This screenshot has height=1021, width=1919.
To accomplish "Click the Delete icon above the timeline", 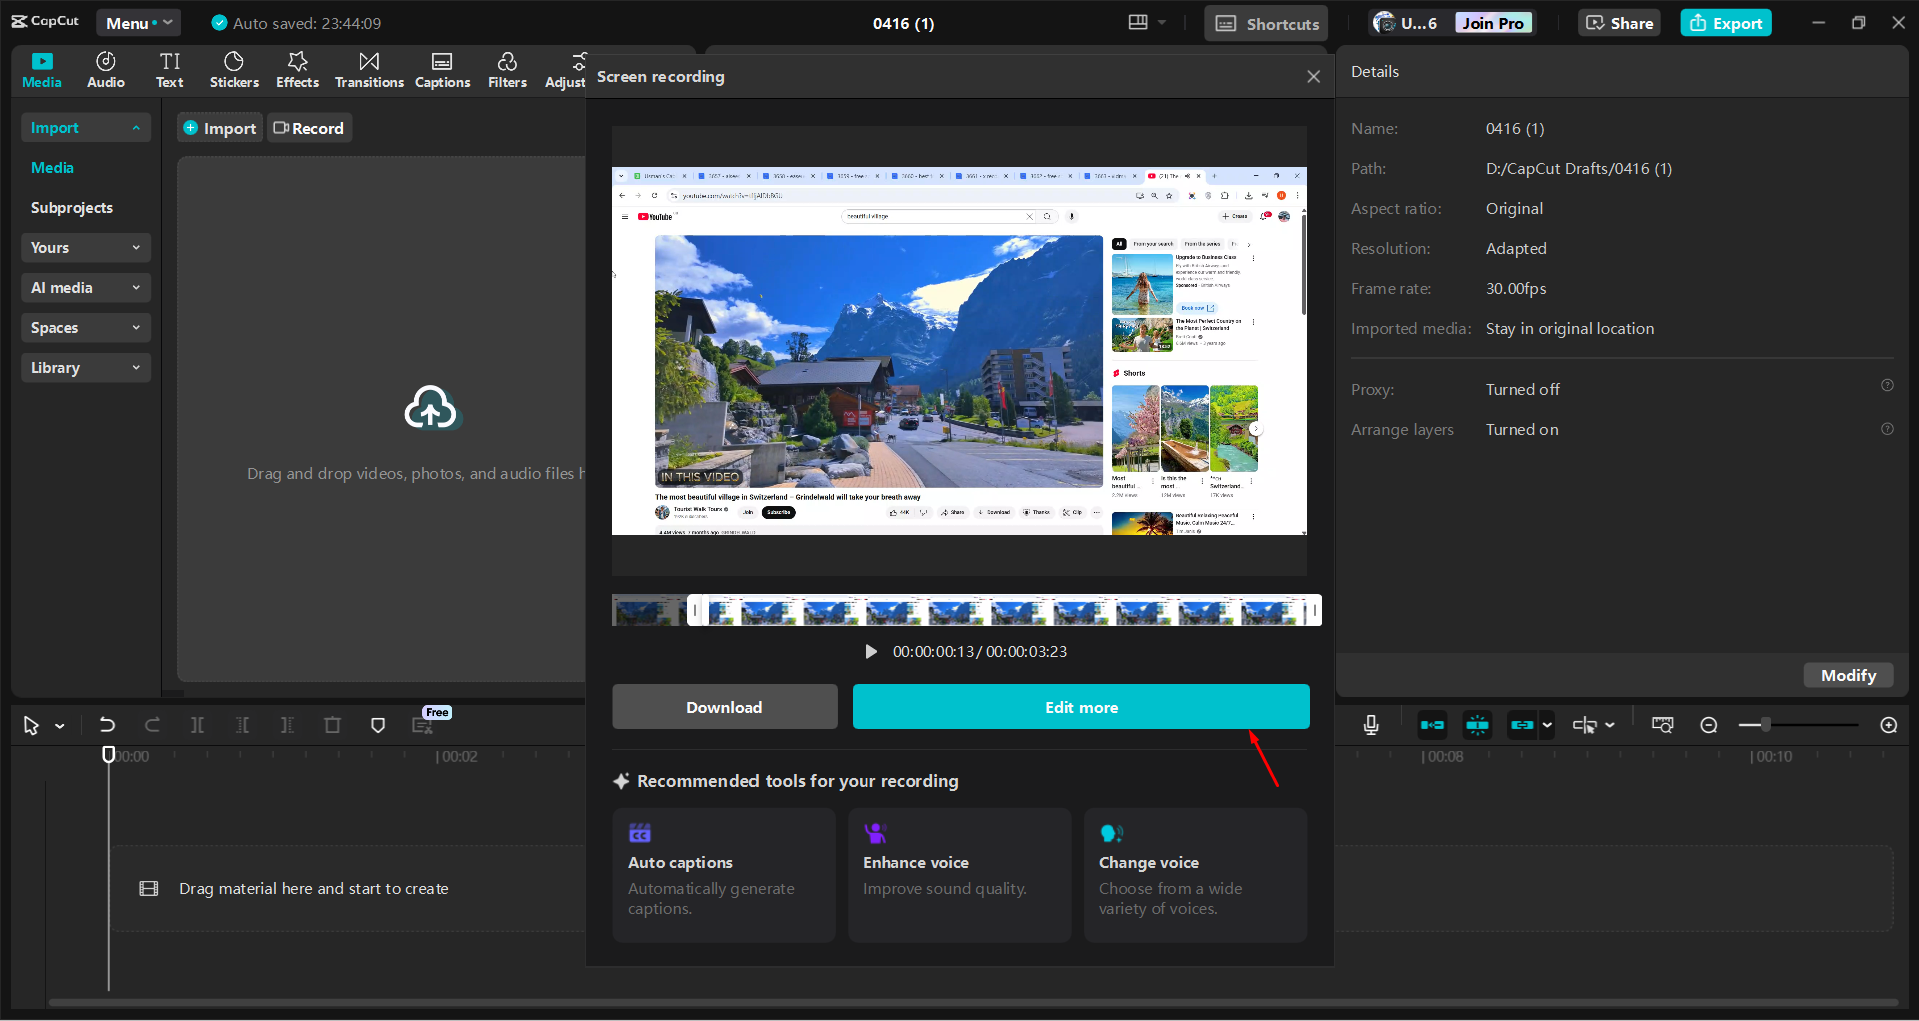I will 332,724.
